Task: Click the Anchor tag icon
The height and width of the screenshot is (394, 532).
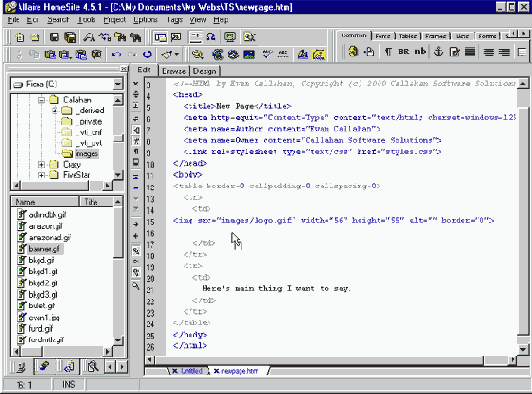Action: (439, 52)
